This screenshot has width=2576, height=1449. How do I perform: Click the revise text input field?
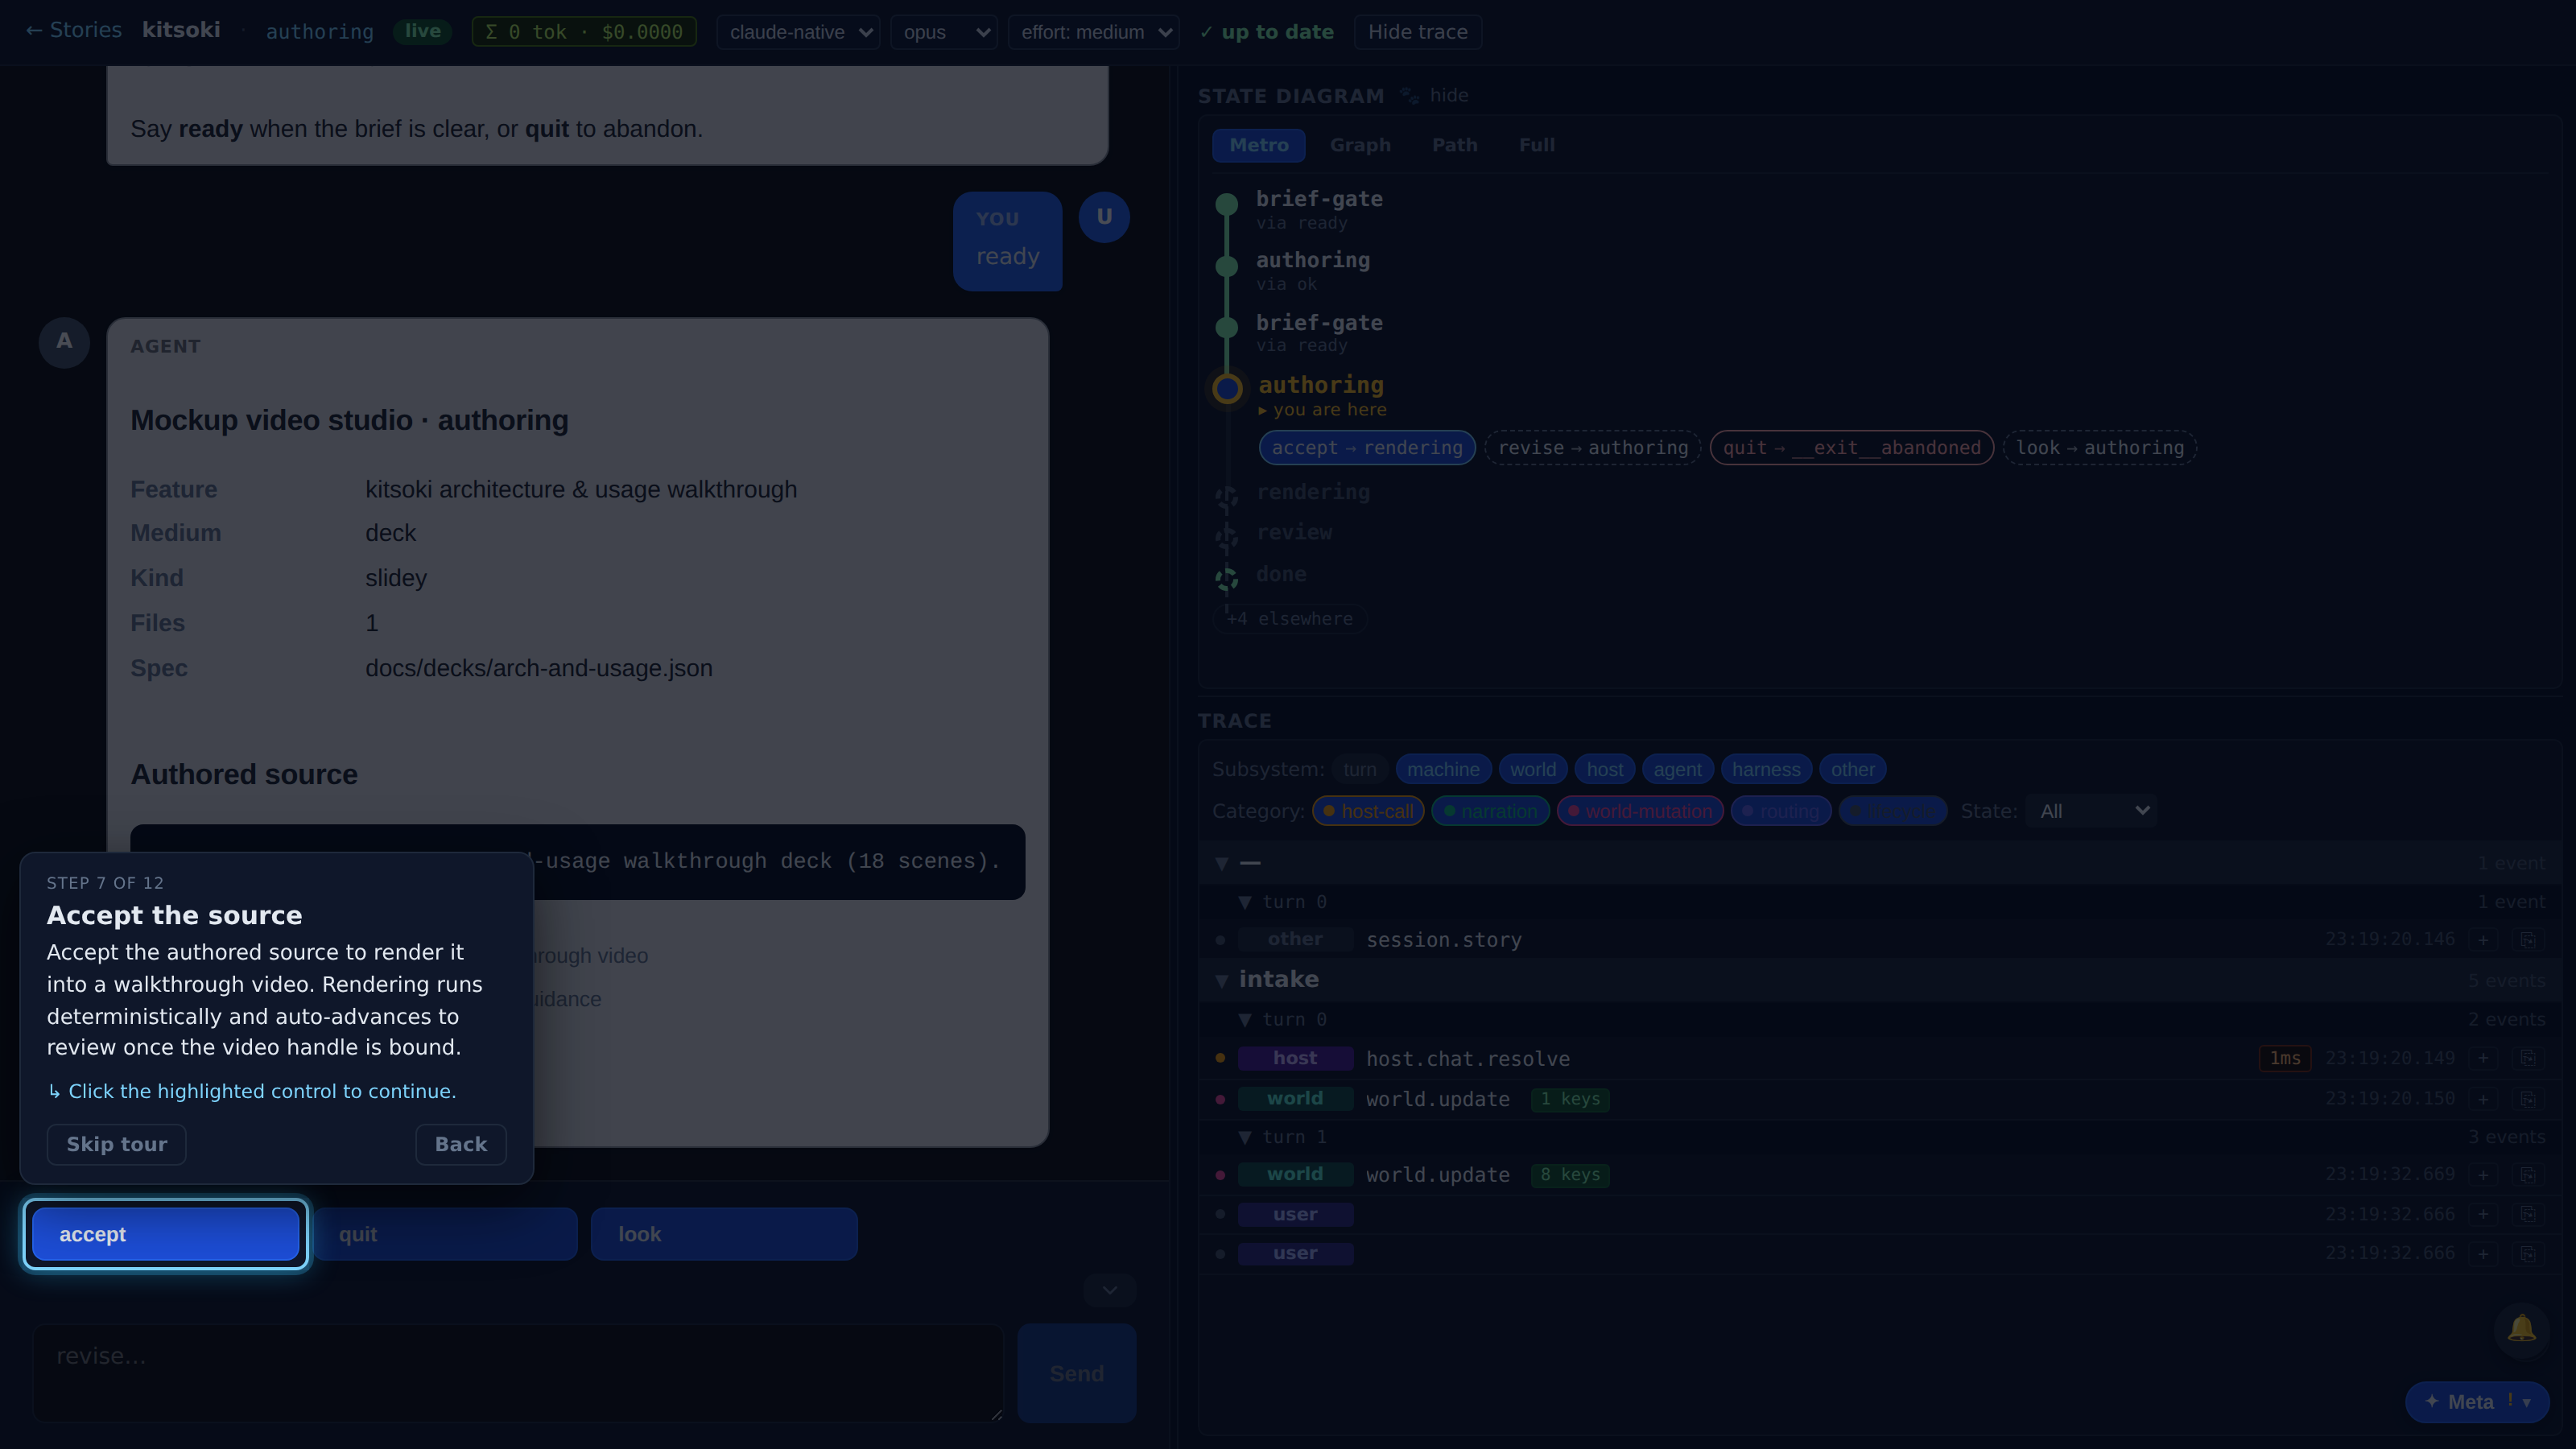pos(518,1373)
